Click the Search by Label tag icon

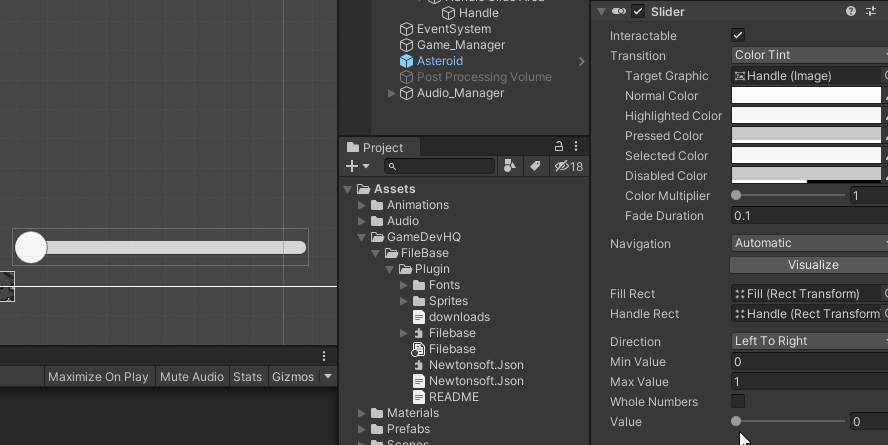(x=535, y=165)
